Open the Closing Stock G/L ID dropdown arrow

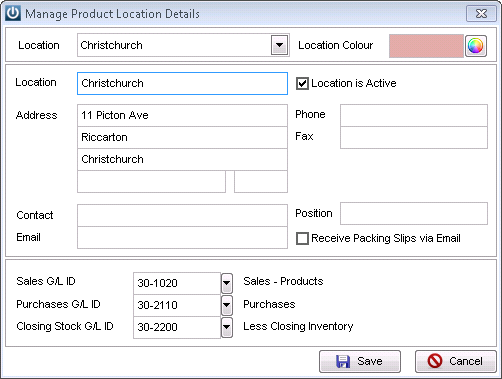click(x=227, y=327)
